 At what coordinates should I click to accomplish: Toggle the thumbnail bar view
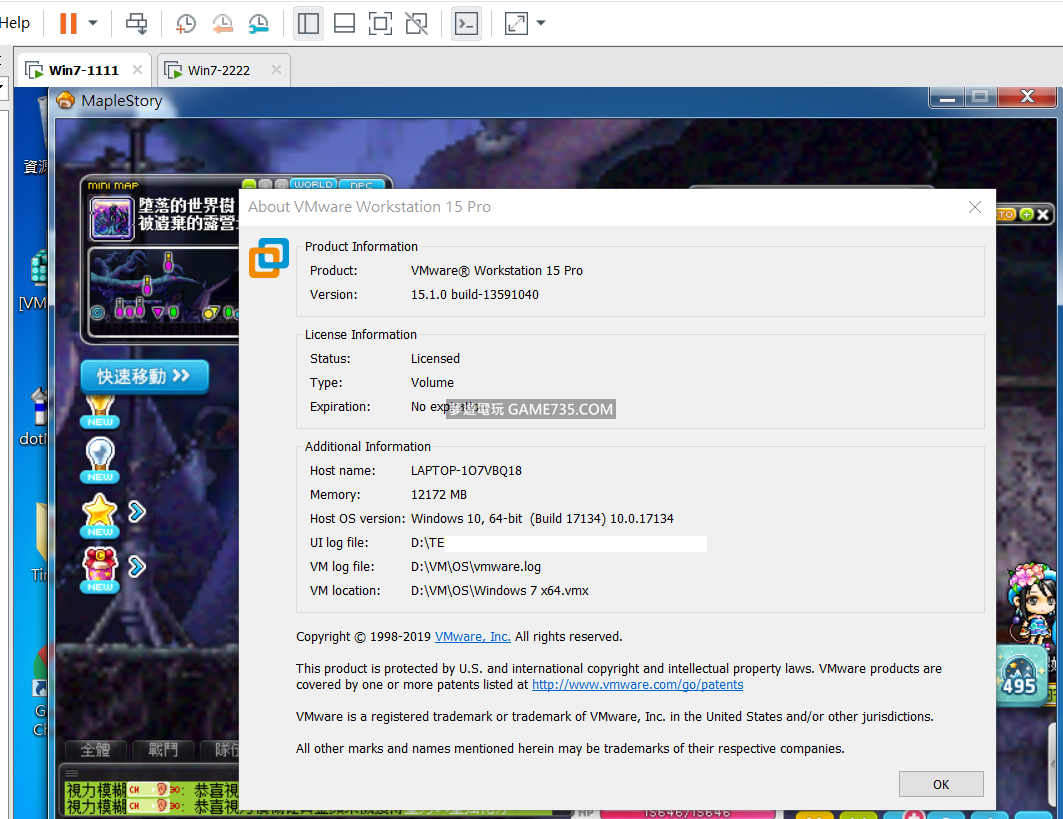pyautogui.click(x=344, y=23)
